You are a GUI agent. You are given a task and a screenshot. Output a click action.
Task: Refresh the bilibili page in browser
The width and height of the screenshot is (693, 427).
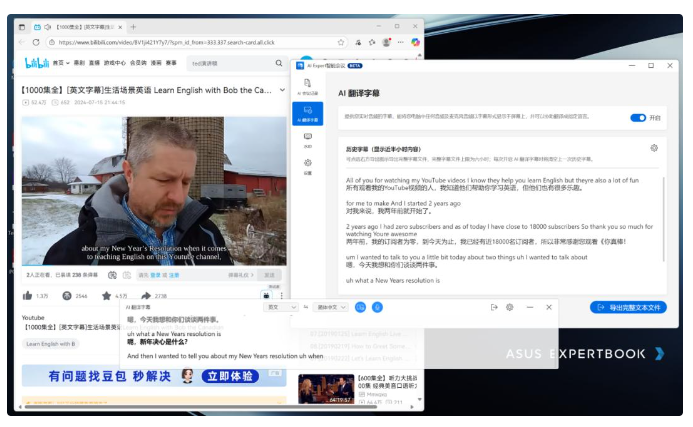pyautogui.click(x=36, y=42)
